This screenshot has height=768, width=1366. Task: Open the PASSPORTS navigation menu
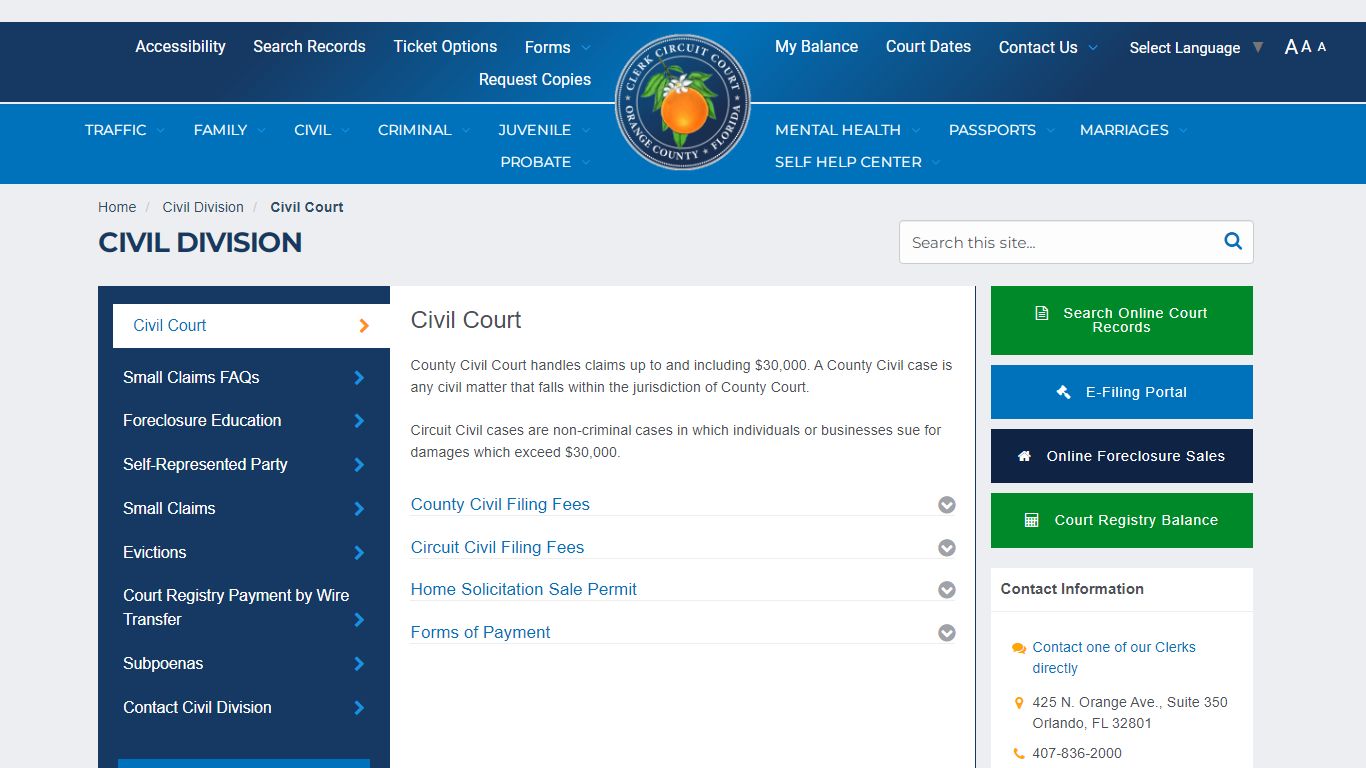click(x=1000, y=130)
